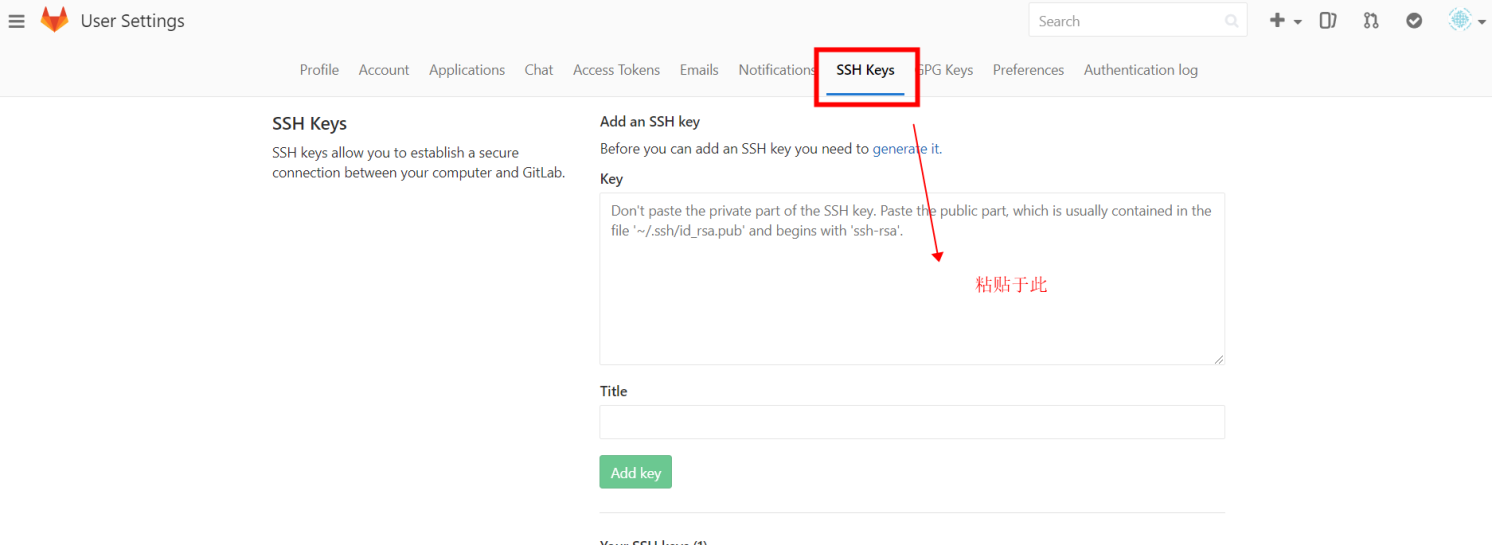
Task: Open the Access Tokens tab
Action: pos(616,70)
